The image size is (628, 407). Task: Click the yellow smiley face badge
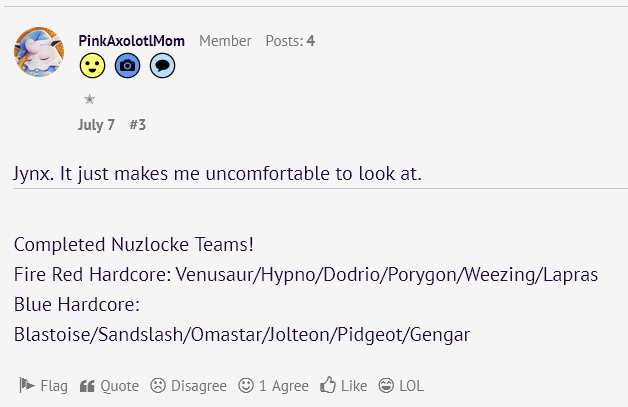(93, 67)
